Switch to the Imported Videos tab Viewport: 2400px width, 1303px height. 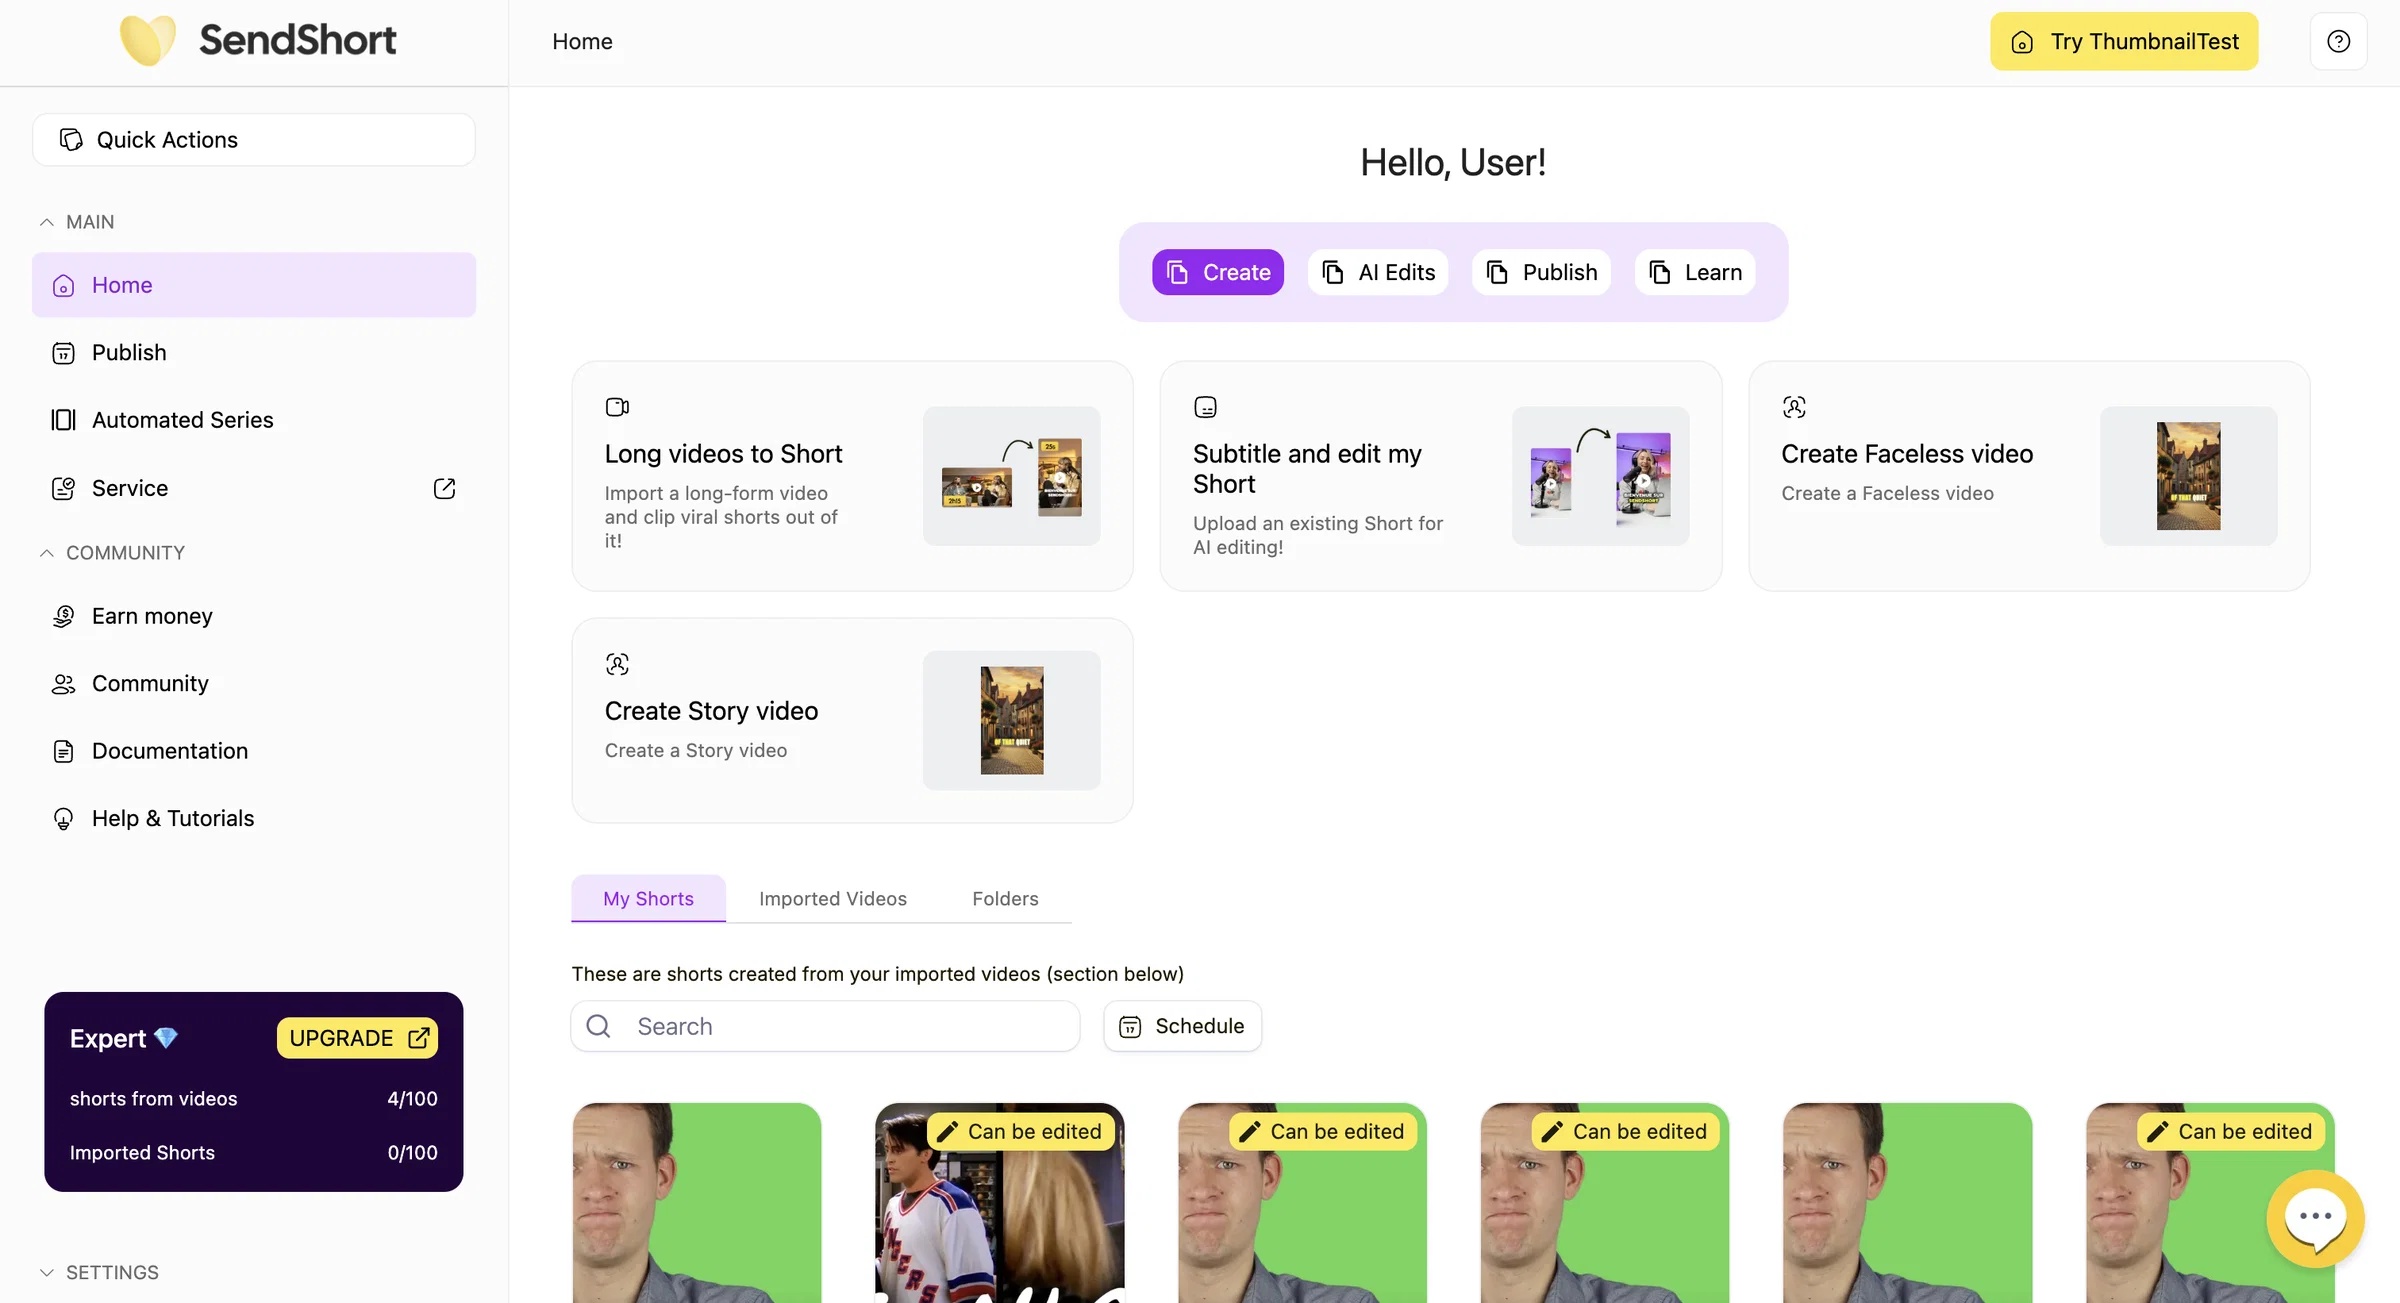click(832, 898)
